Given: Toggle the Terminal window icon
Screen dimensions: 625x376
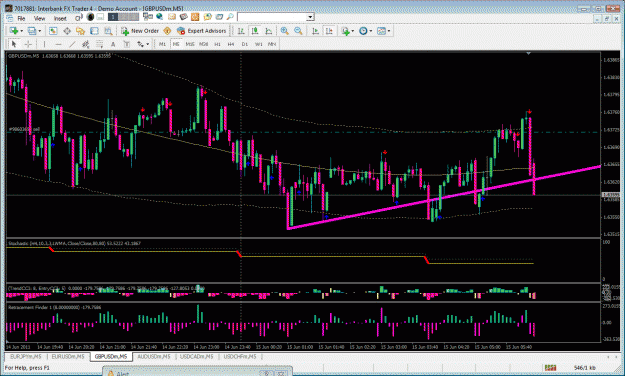Looking at the screenshot, I should point(94,31).
